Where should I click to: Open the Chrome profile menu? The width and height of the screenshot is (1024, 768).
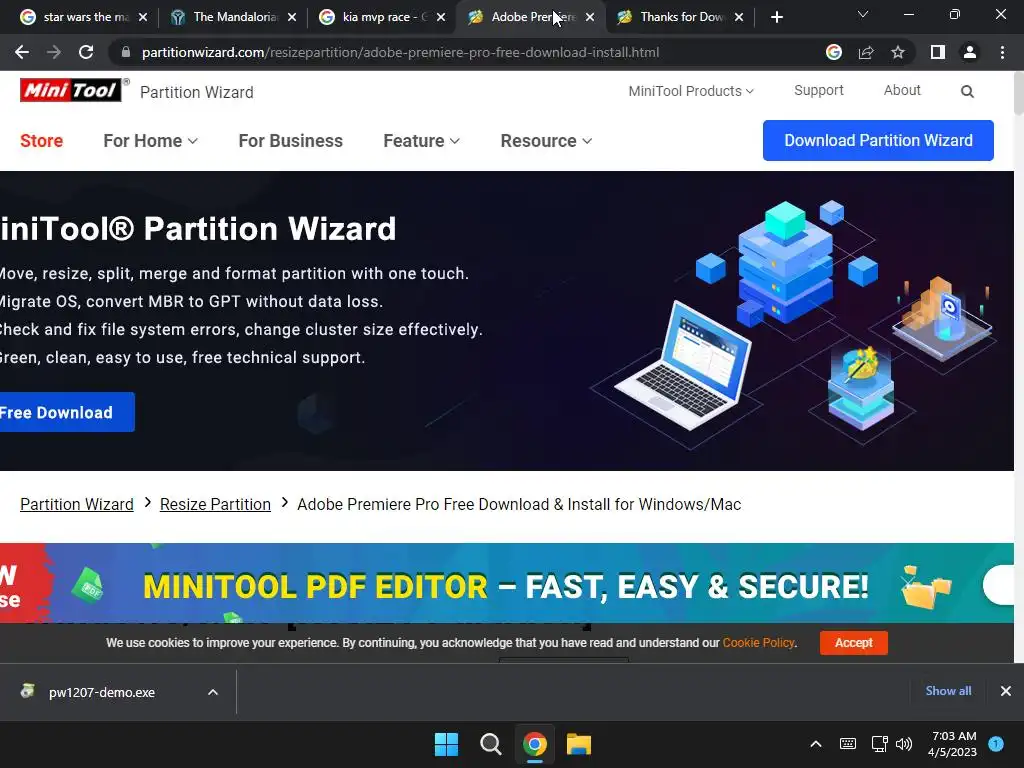970,52
